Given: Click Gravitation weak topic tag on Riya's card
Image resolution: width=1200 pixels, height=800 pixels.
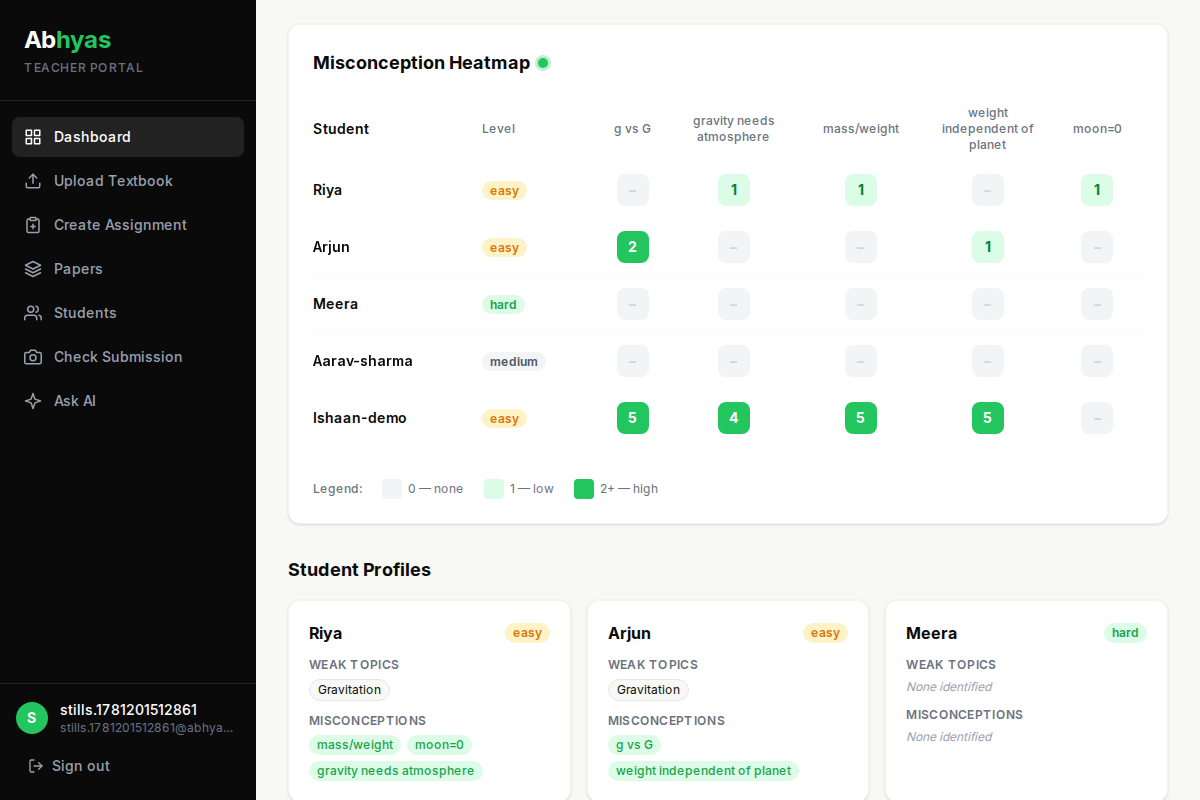Looking at the screenshot, I should tap(349, 690).
